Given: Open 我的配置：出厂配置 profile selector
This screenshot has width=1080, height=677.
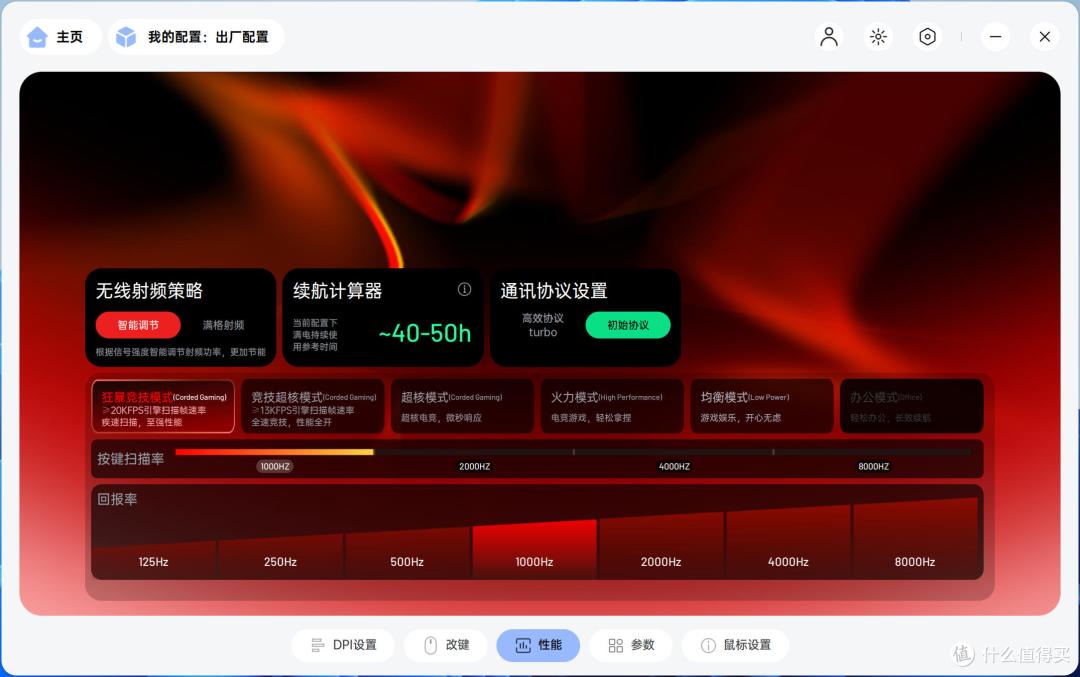Looking at the screenshot, I should coord(196,37).
